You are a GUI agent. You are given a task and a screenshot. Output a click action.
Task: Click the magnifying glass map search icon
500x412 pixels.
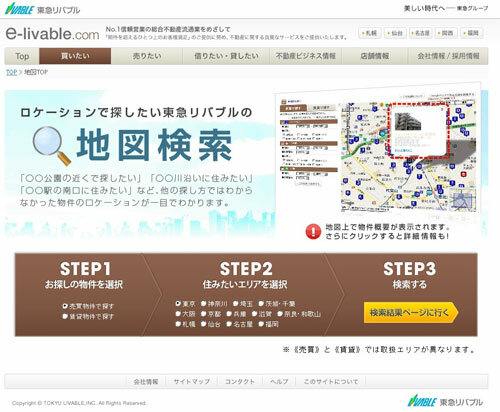click(x=52, y=146)
